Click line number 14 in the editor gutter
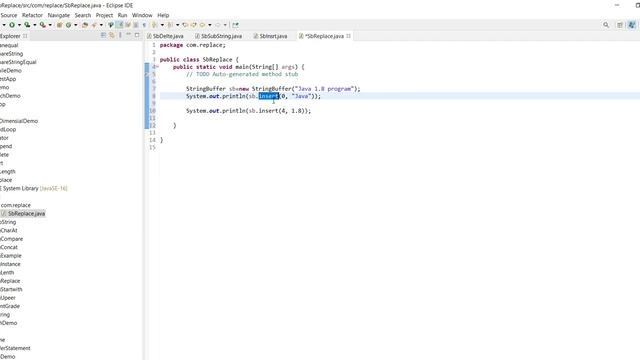Viewport: 640px width, 360px height. point(152,140)
